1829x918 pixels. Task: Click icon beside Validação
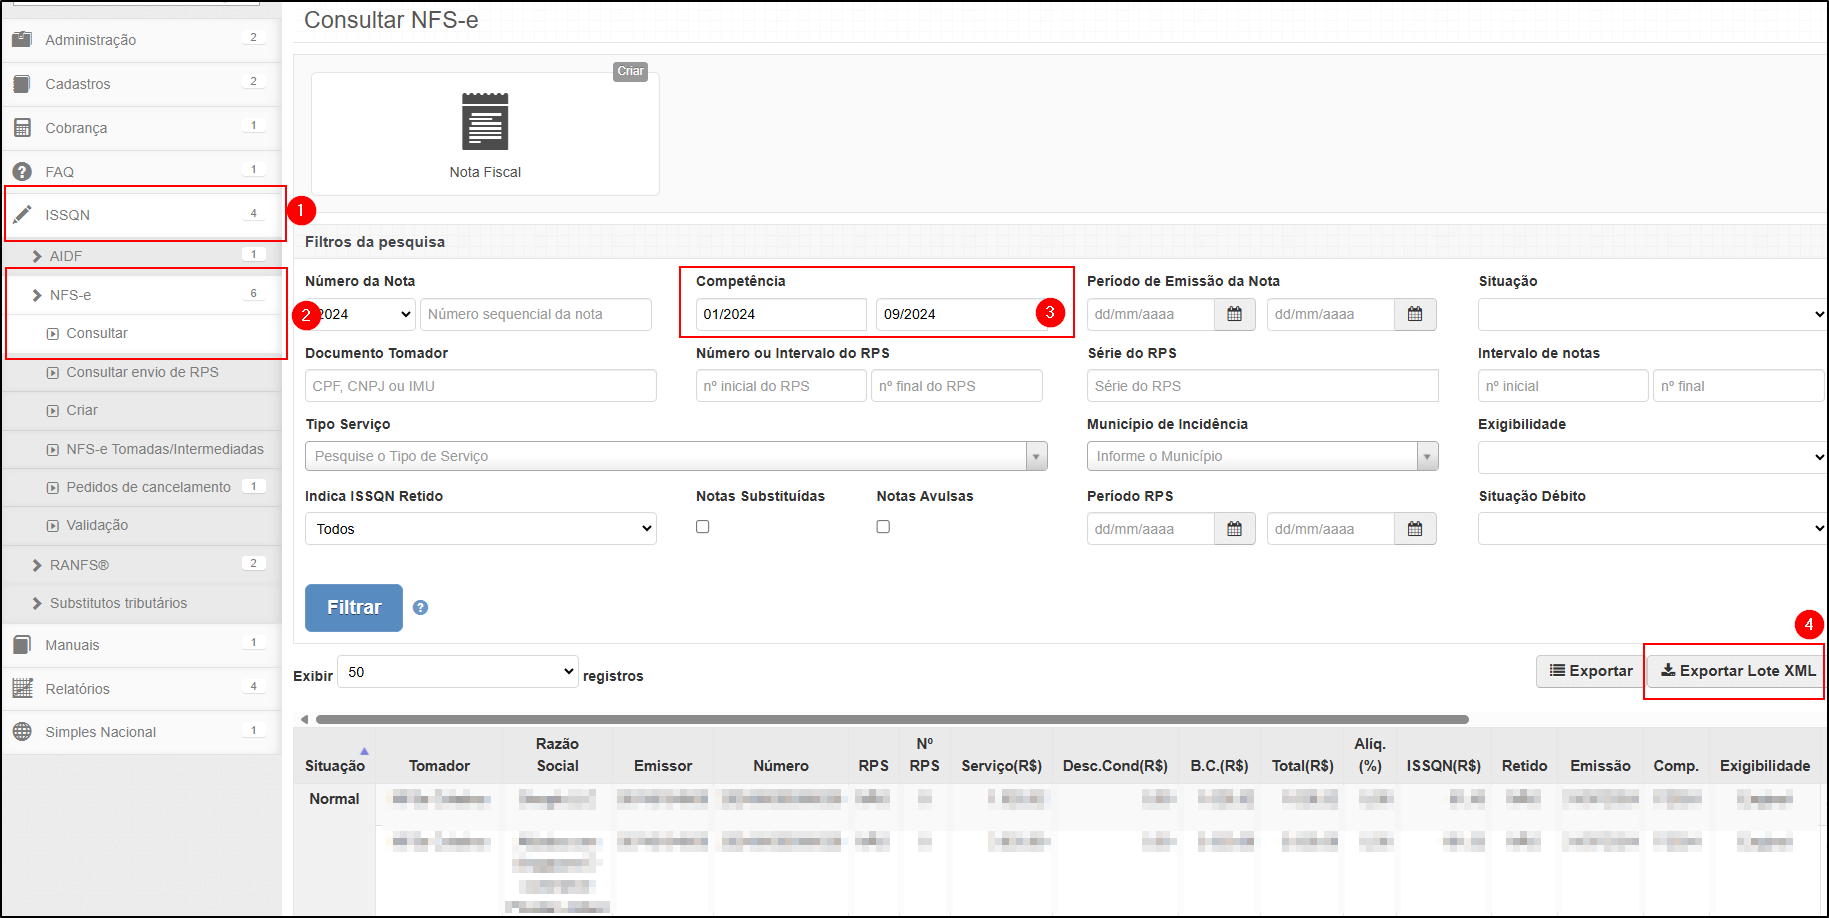click(53, 526)
